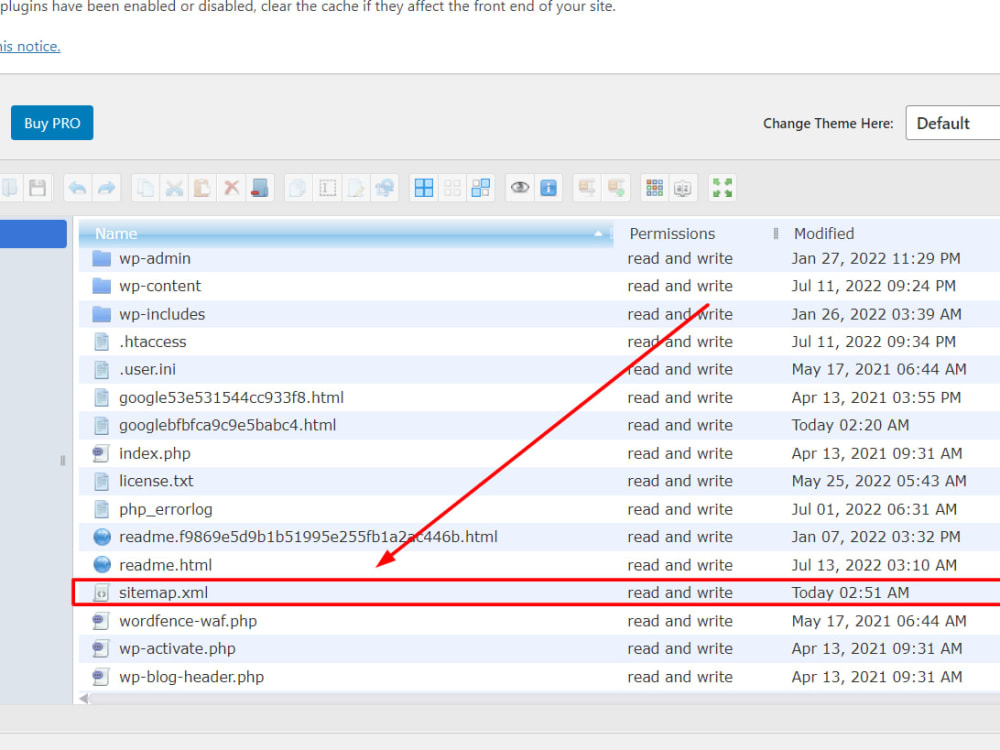Viewport: 1000px width, 750px height.
Task: Click the red X Delete icon
Action: tap(231, 188)
